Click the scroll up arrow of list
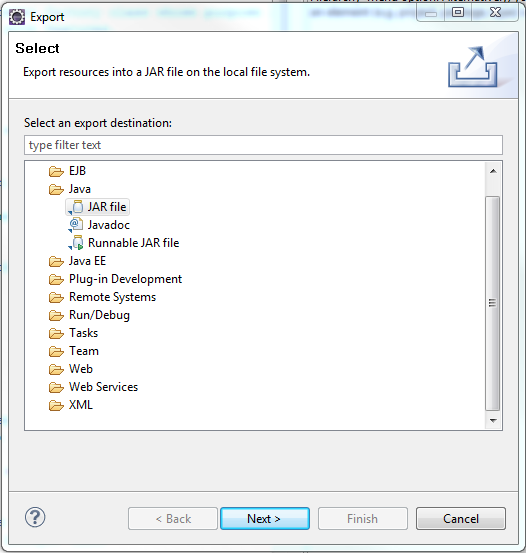 coord(493,171)
